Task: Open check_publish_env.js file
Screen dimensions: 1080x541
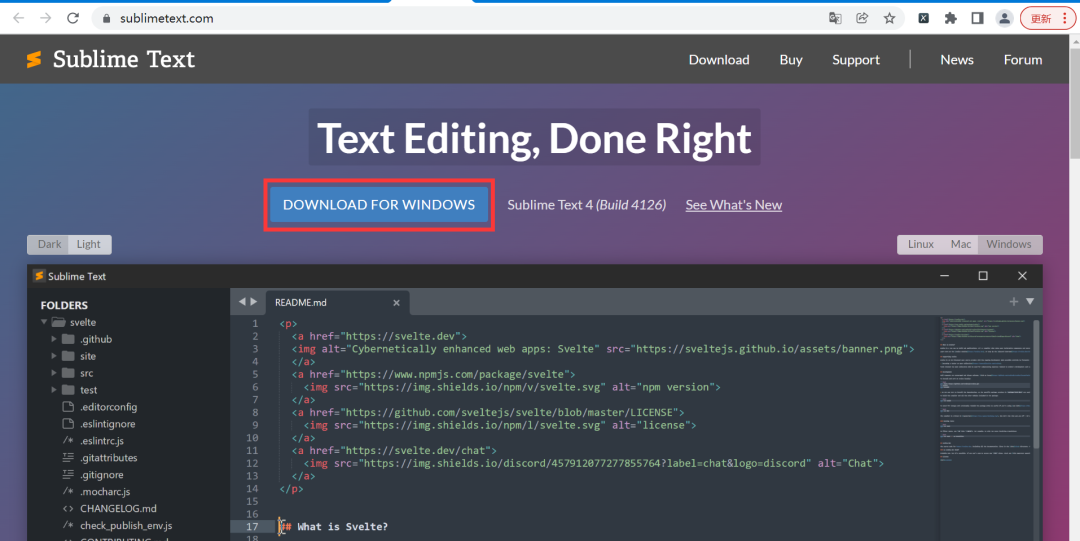Action: [x=126, y=526]
